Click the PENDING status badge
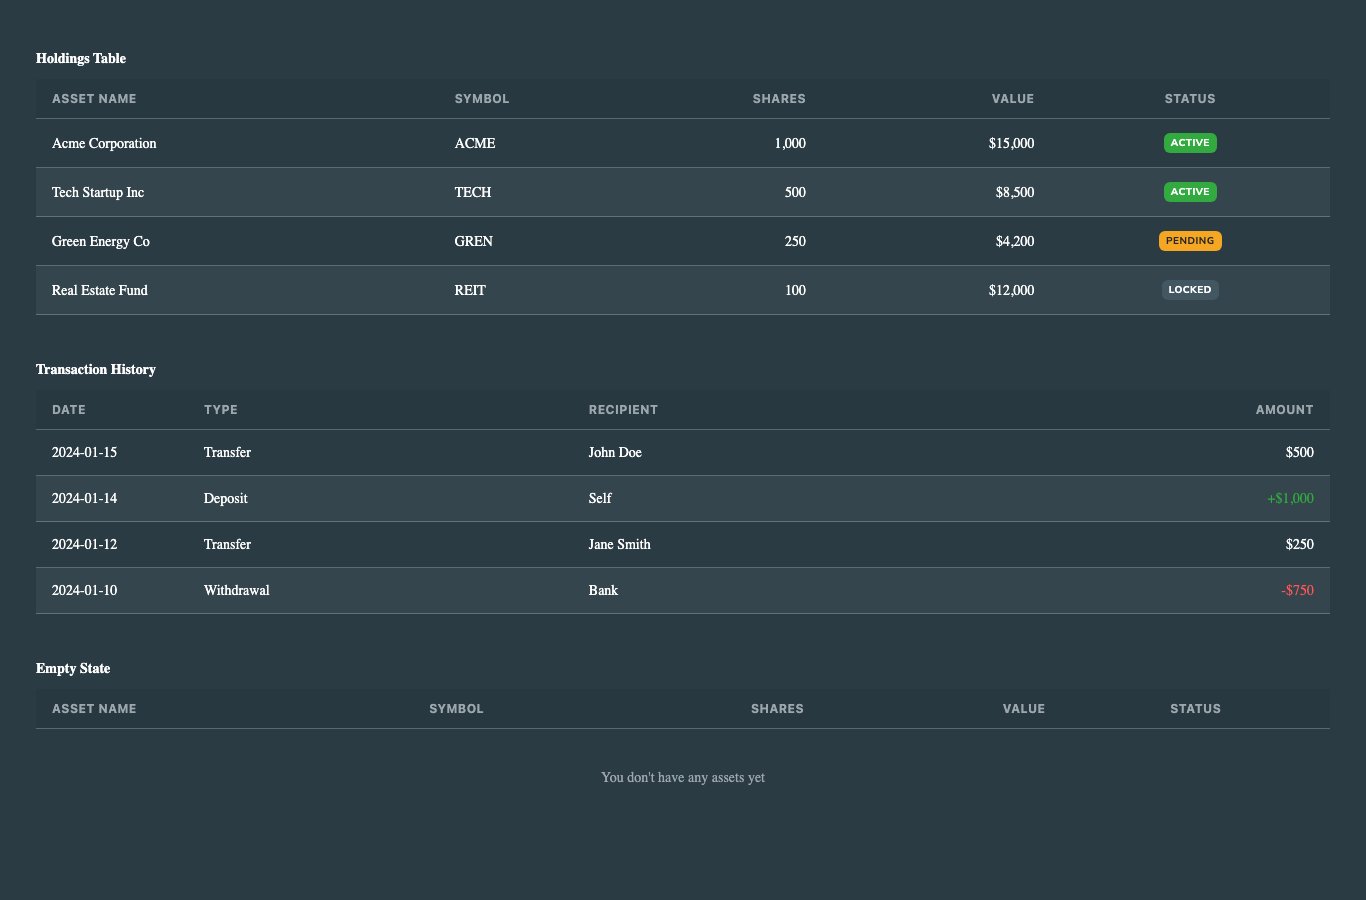Screen dimensions: 1366x900 point(1190,241)
